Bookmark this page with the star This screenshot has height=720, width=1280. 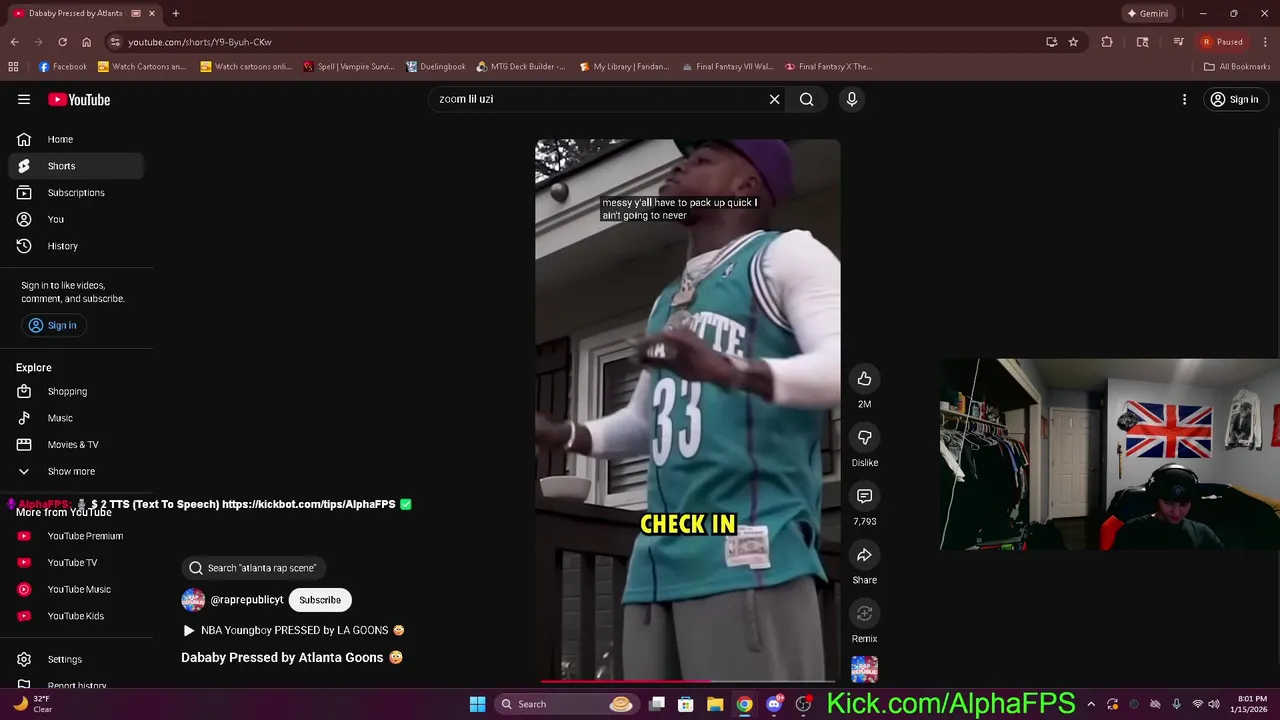point(1073,42)
